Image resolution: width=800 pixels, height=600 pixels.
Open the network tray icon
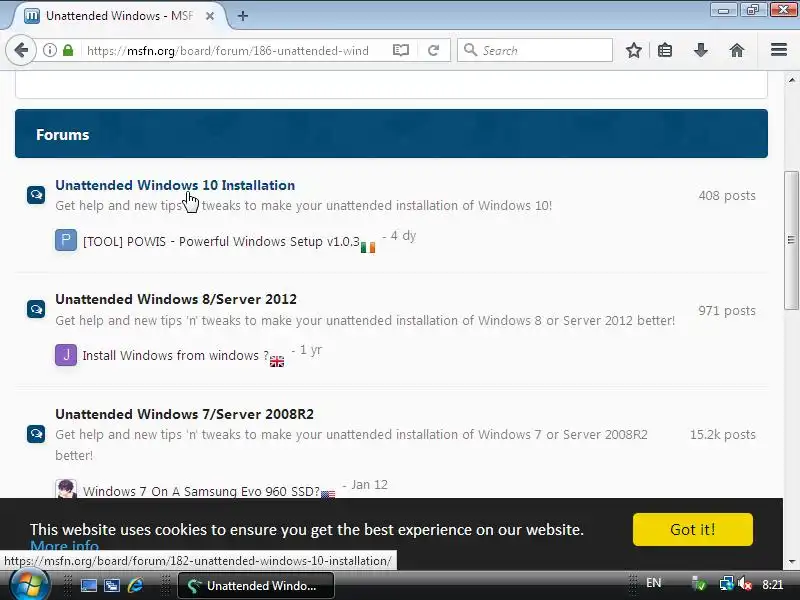726,584
